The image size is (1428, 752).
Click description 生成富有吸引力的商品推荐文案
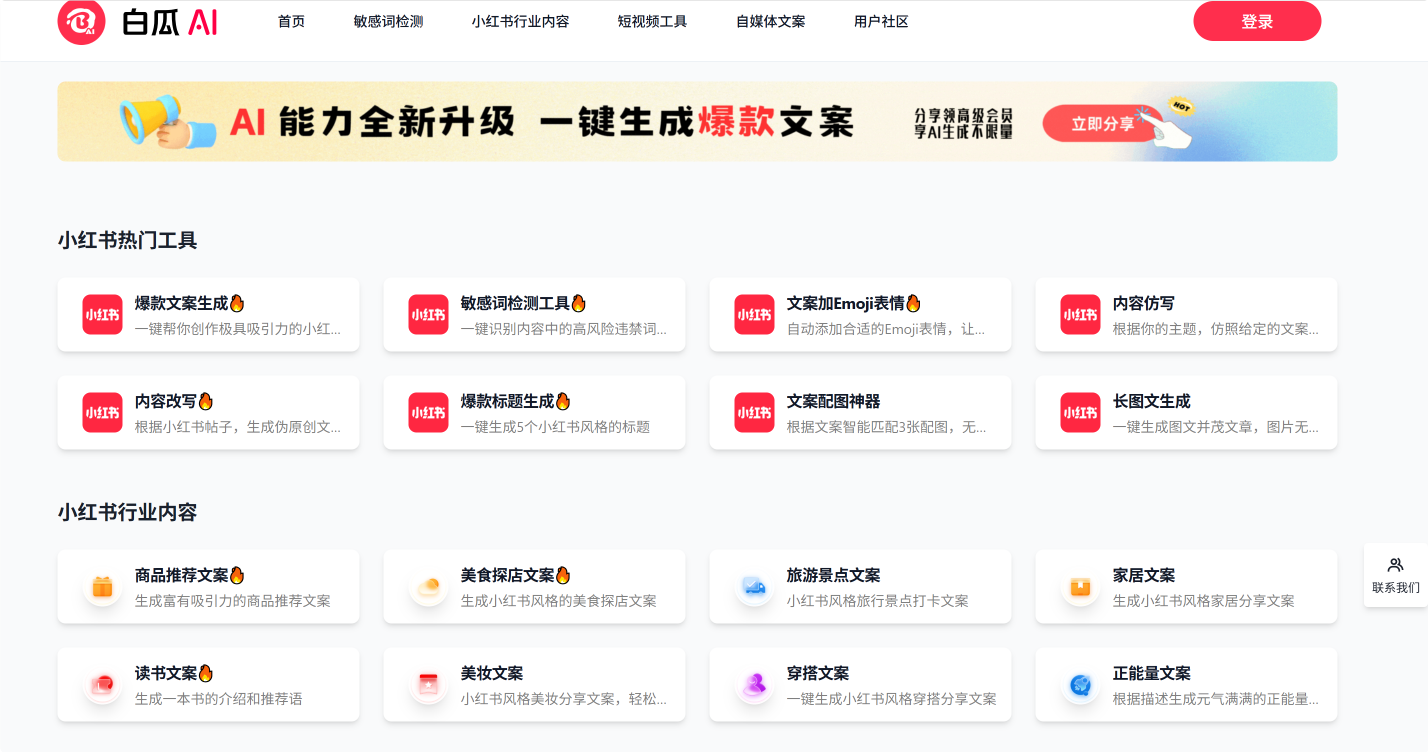click(x=233, y=601)
